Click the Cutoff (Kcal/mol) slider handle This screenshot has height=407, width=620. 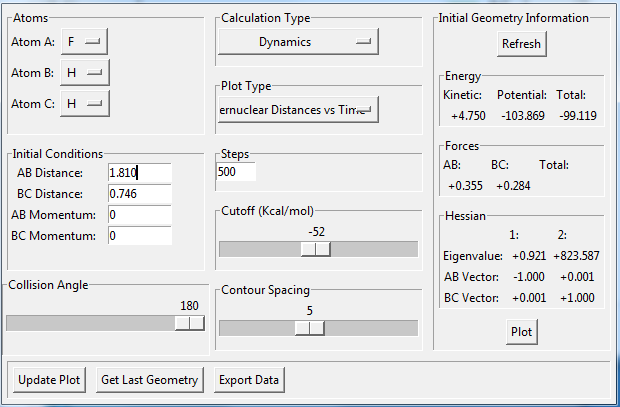tap(316, 249)
